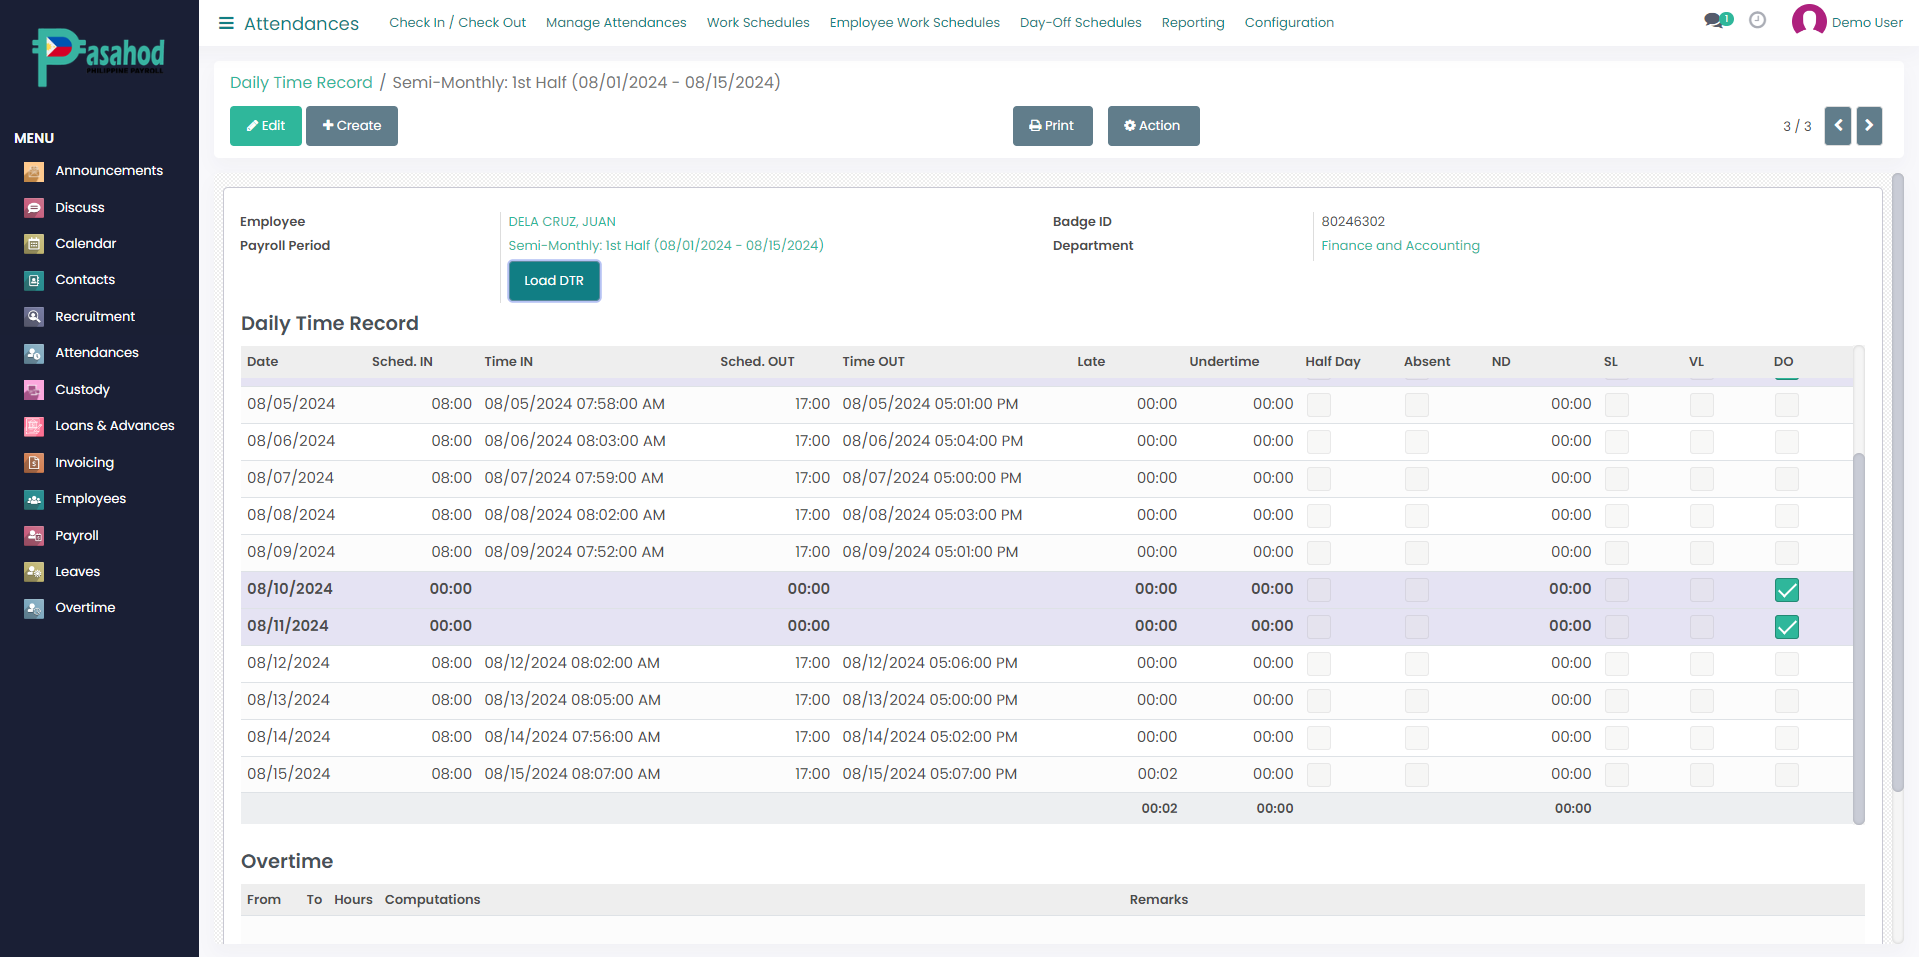Click the Demo User avatar

click(1809, 21)
